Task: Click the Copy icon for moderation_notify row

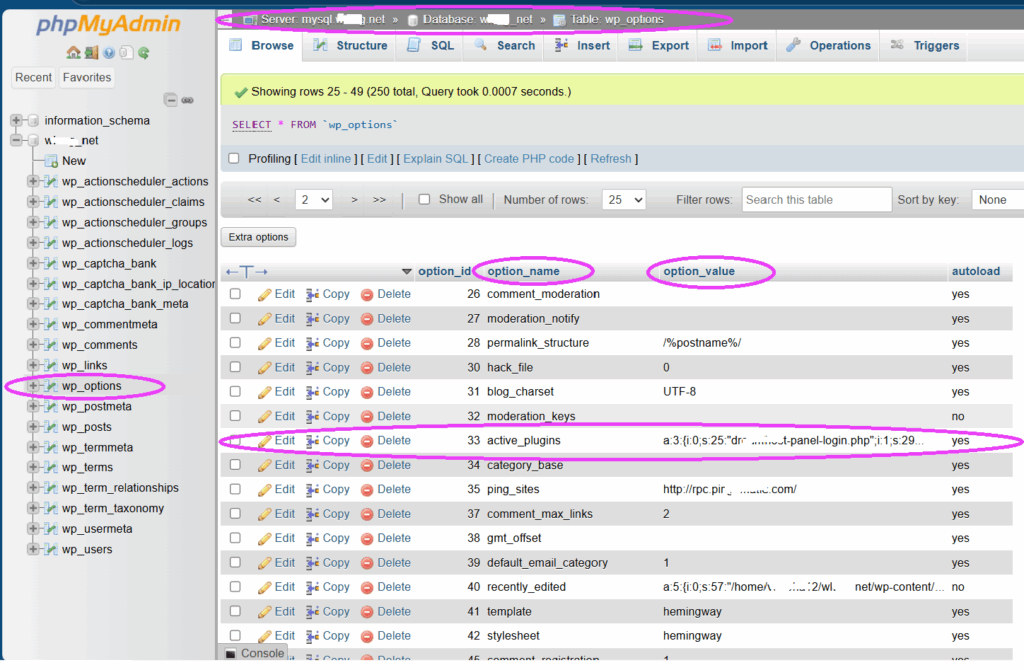Action: [x=313, y=319]
